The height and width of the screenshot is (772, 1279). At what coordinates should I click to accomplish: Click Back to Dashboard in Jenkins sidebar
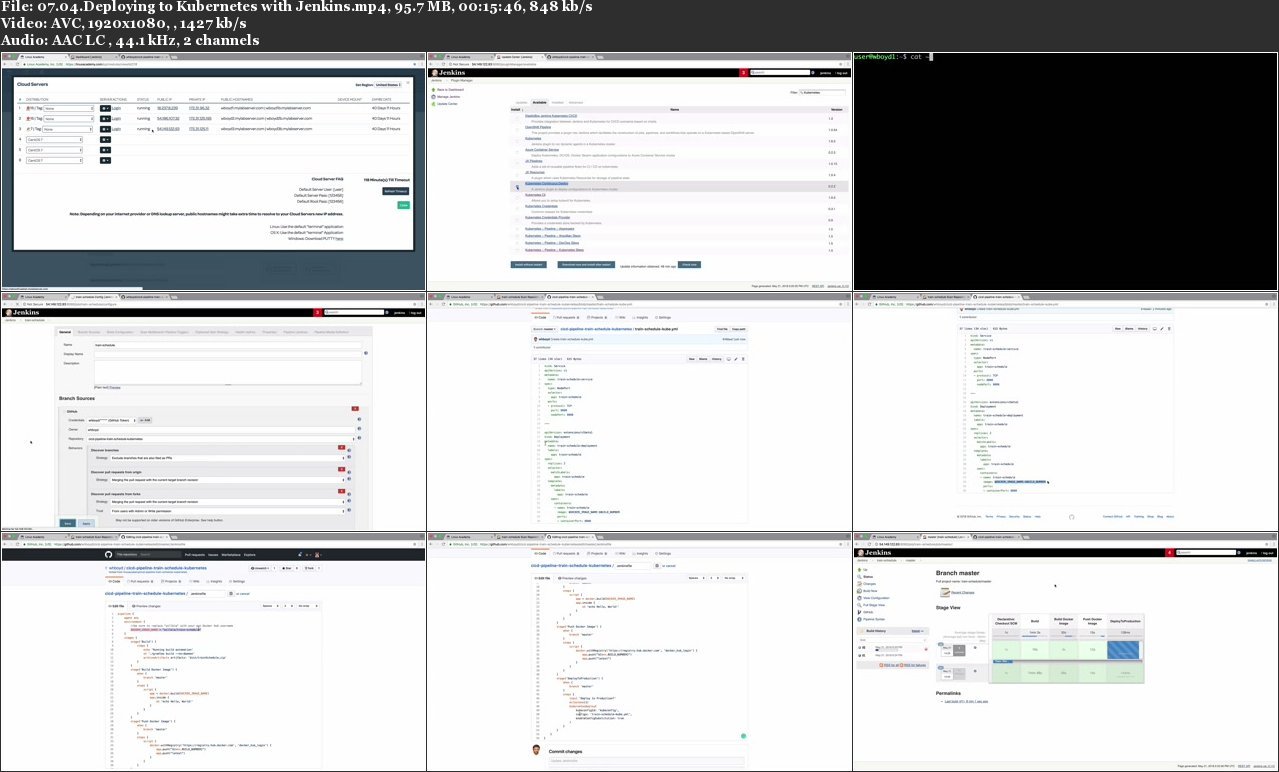tap(448, 90)
